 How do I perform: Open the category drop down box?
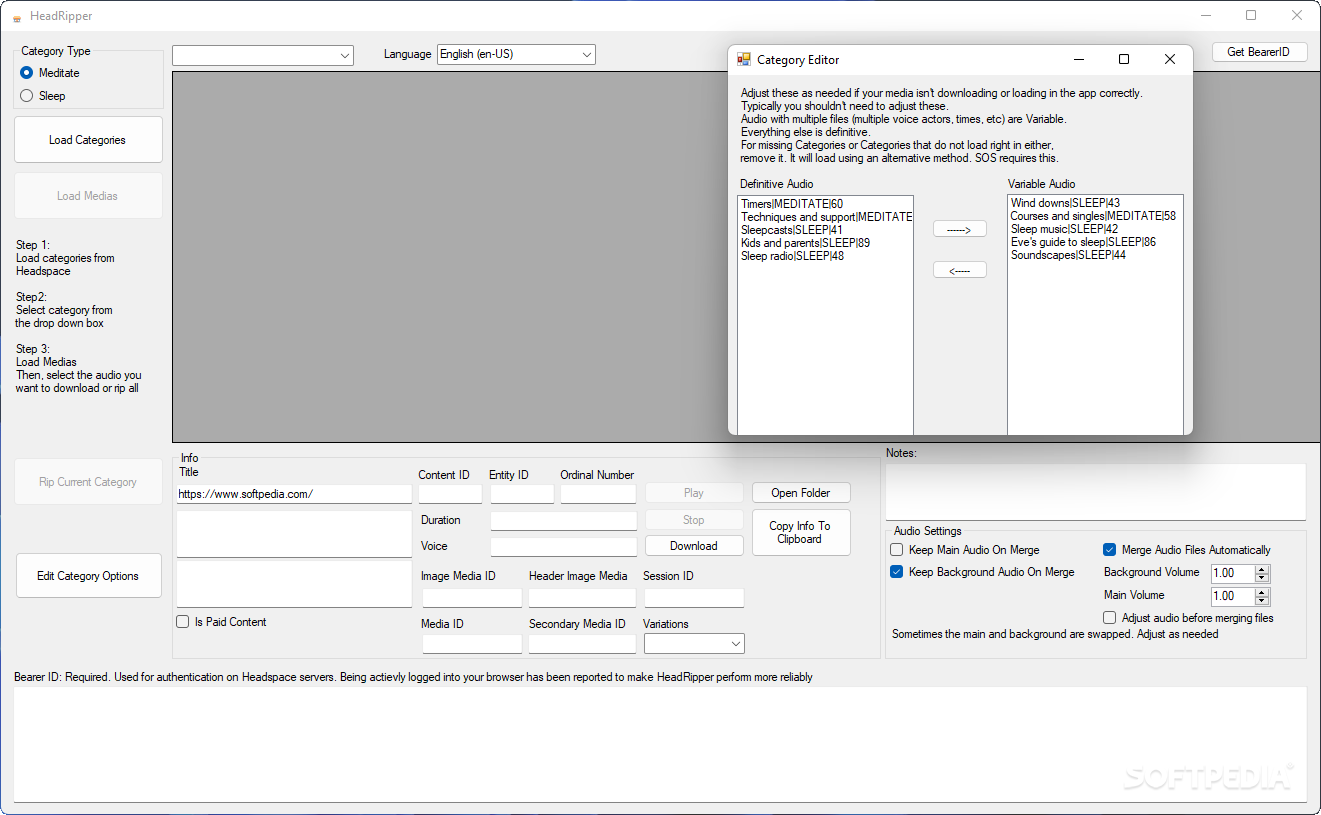(x=263, y=55)
